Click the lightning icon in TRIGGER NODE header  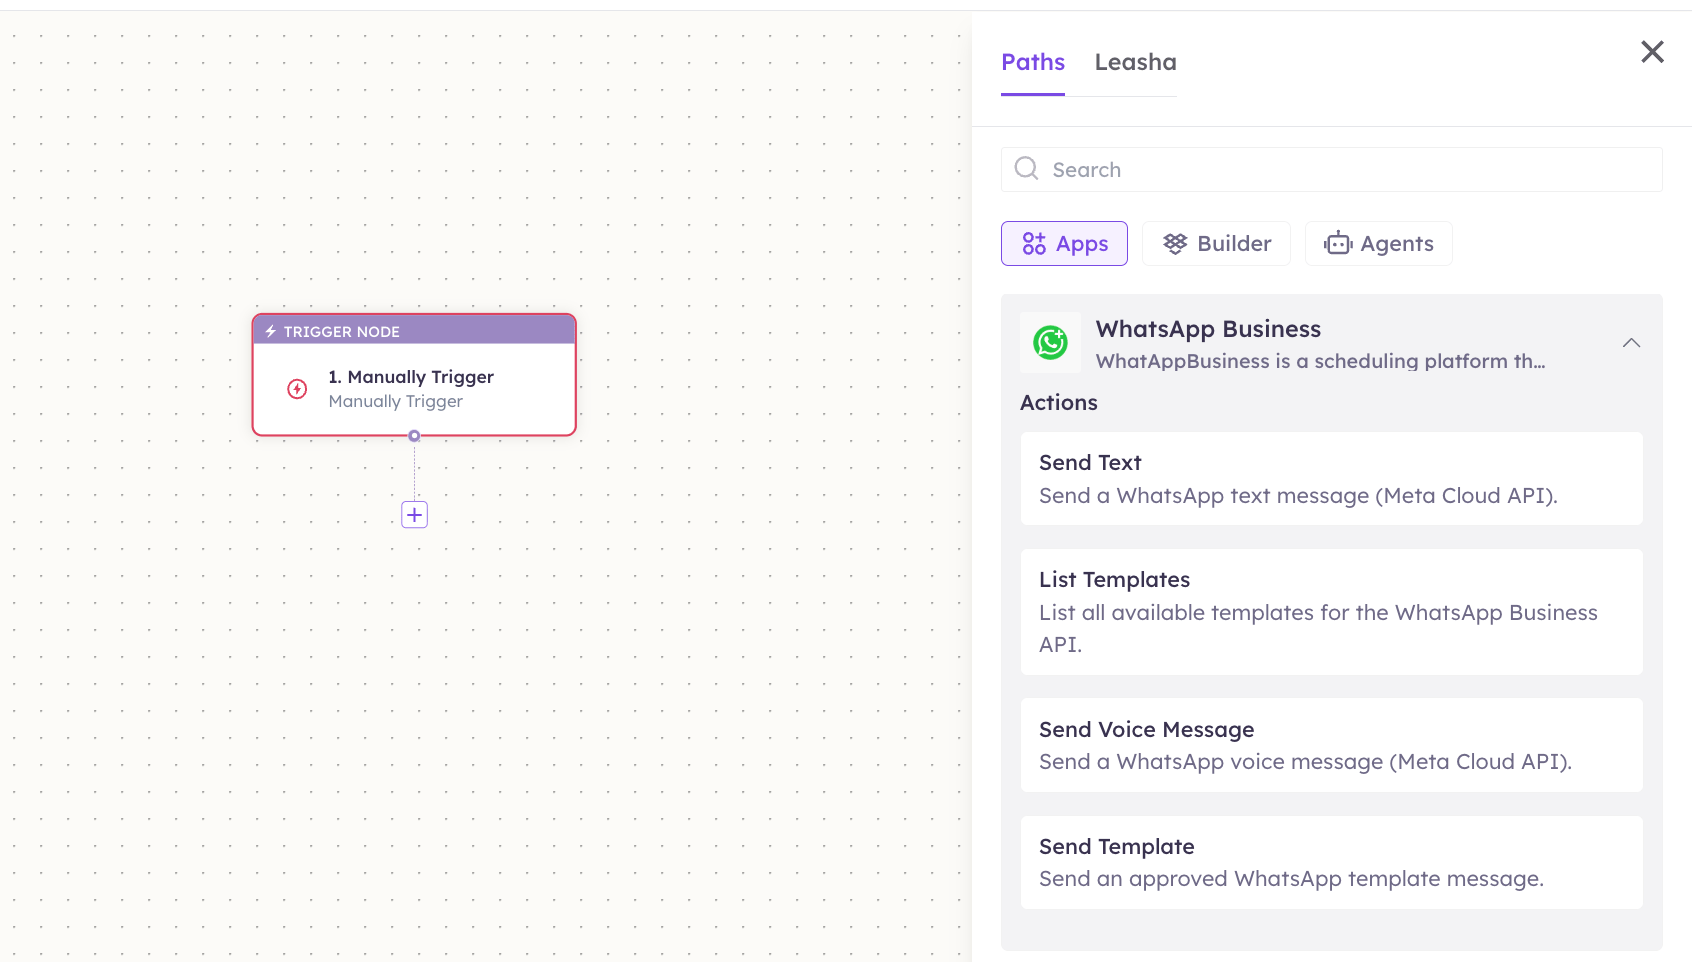coord(270,331)
